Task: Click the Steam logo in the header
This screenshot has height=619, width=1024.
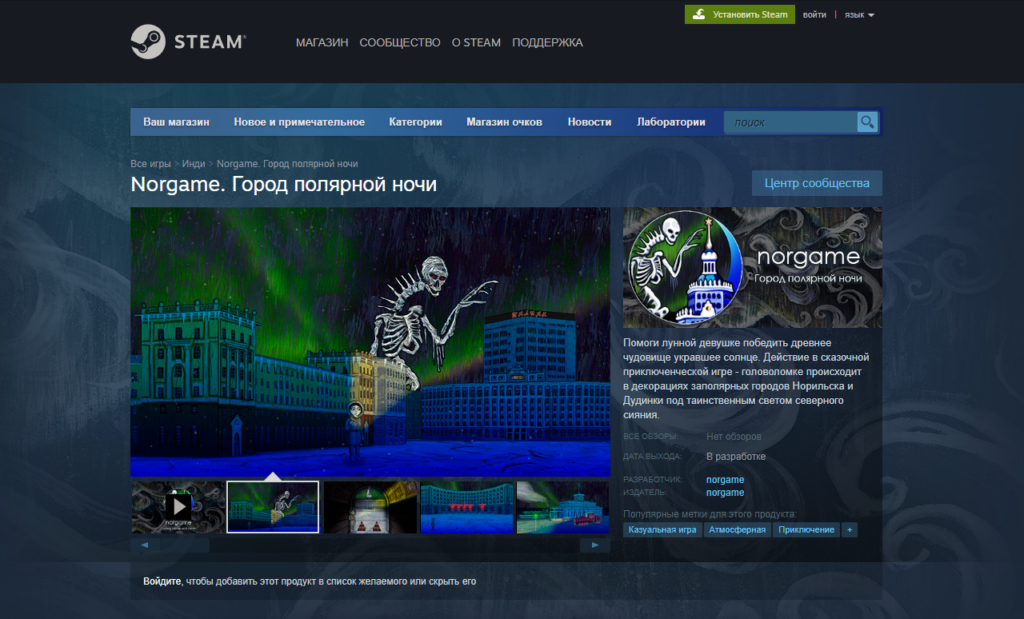Action: tap(188, 42)
